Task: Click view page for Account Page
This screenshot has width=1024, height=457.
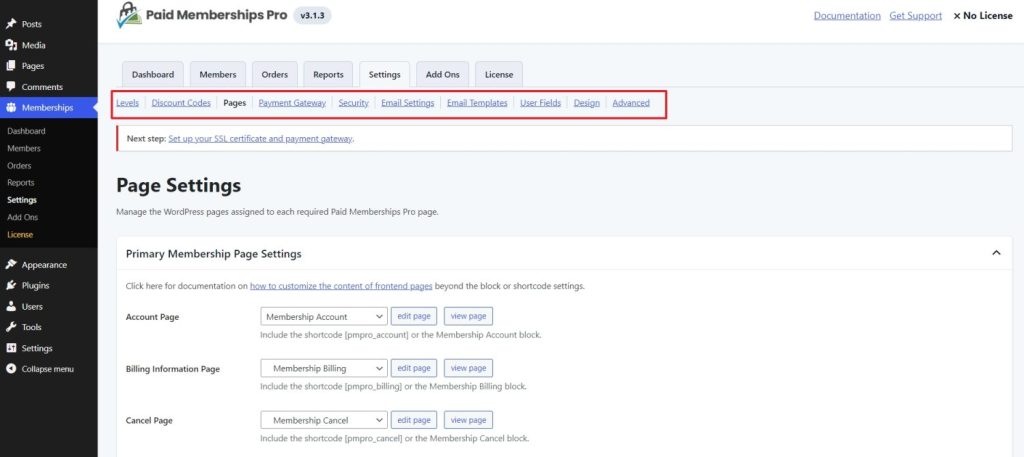Action: tap(468, 316)
